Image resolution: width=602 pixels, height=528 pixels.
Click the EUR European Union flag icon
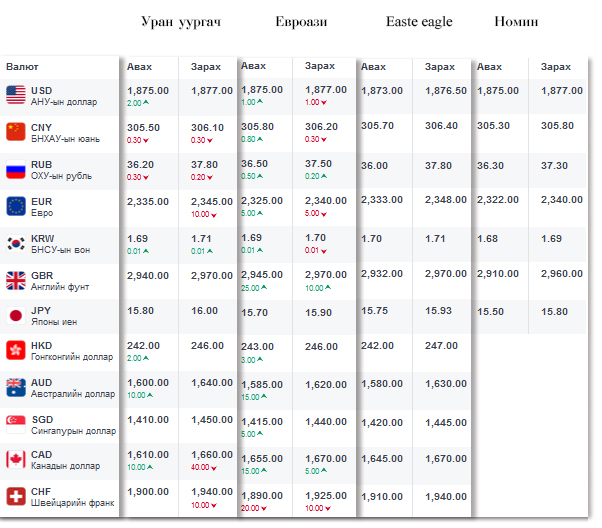click(x=16, y=206)
